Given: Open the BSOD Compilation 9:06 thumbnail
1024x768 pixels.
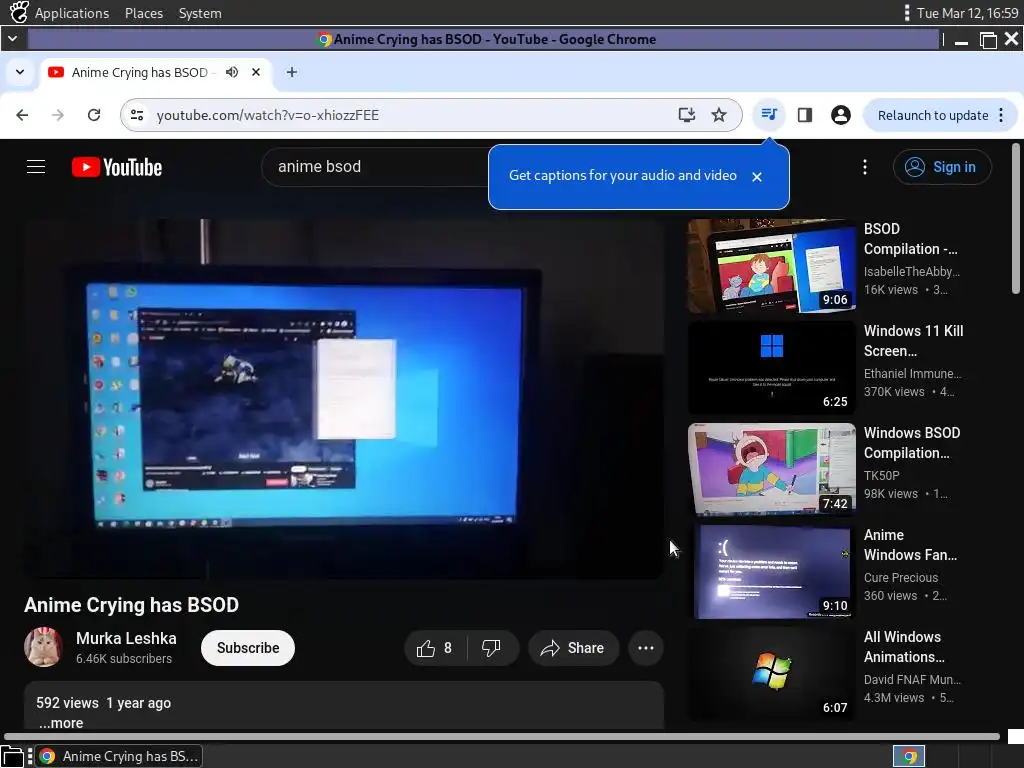Looking at the screenshot, I should (771, 266).
